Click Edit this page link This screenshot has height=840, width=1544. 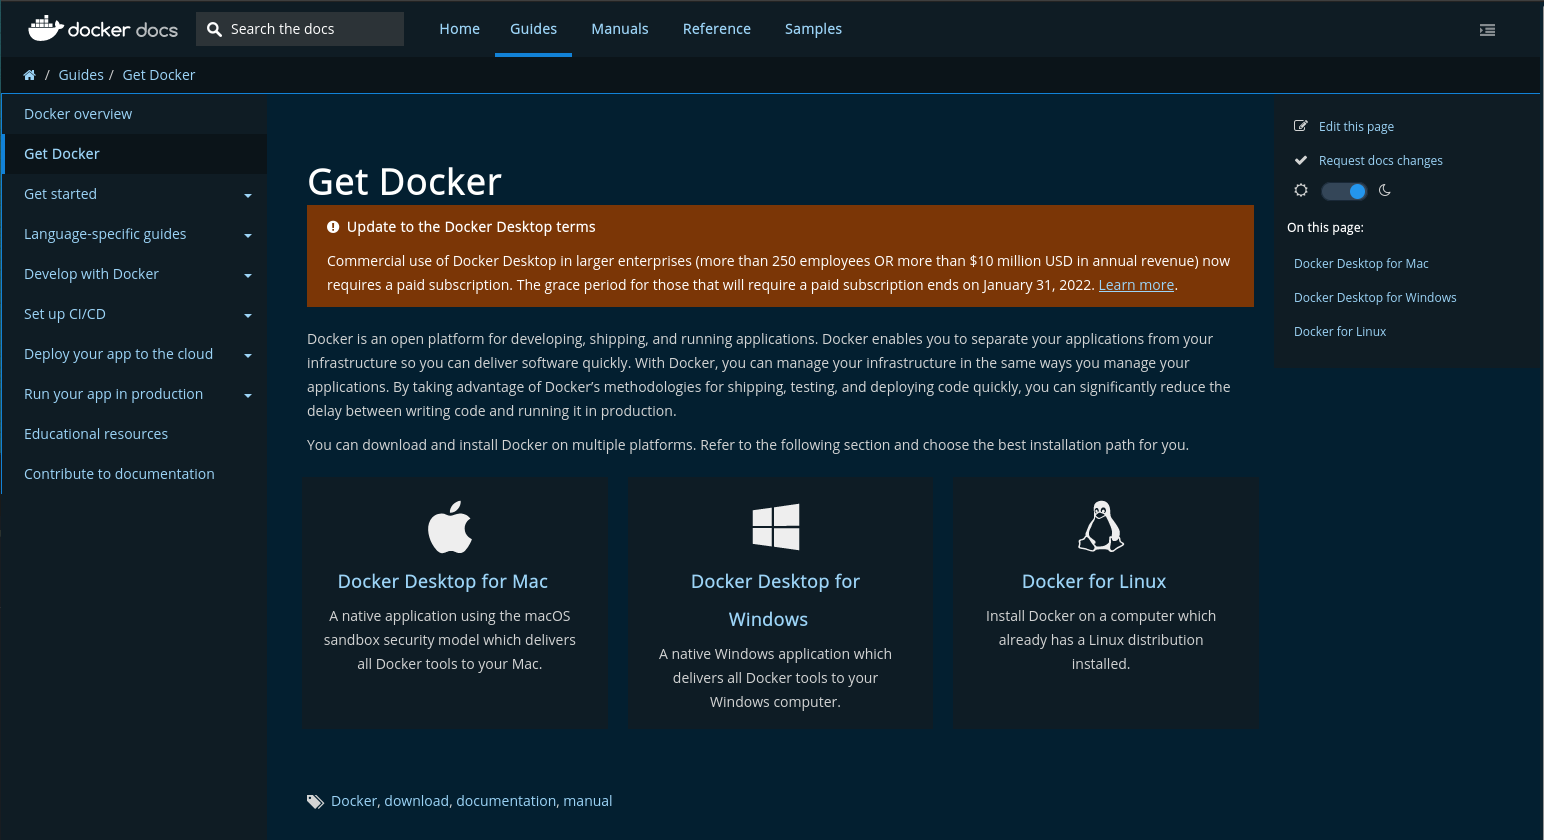click(x=1356, y=126)
